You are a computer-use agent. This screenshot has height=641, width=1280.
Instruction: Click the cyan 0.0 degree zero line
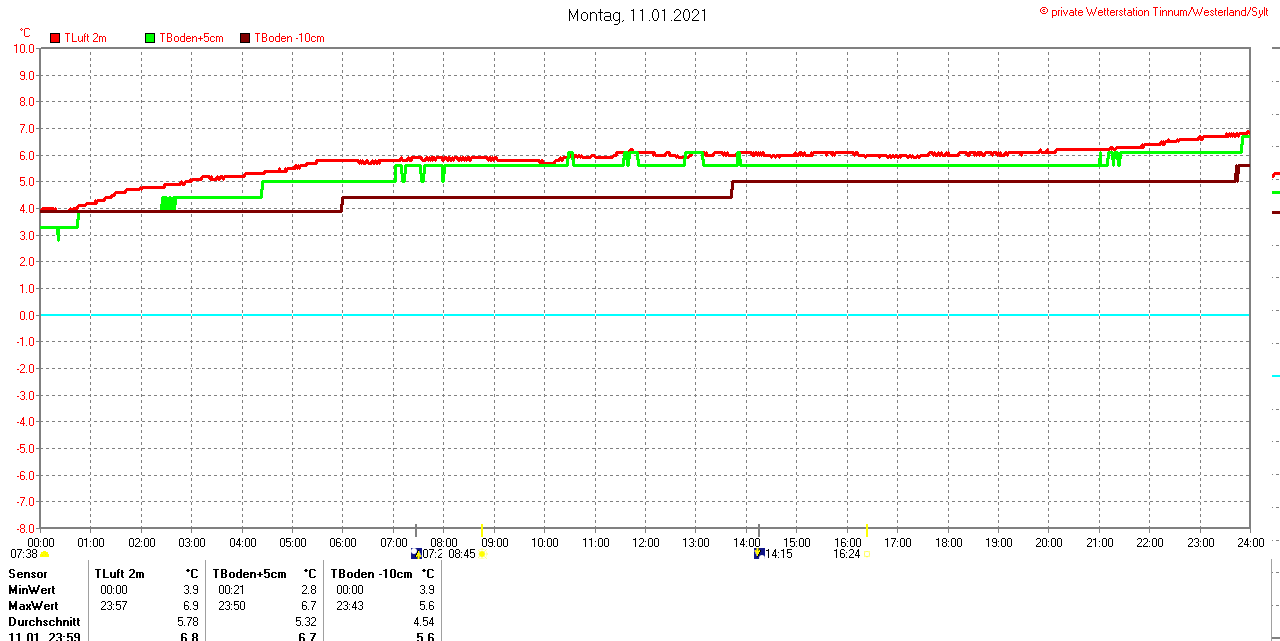(x=640, y=315)
